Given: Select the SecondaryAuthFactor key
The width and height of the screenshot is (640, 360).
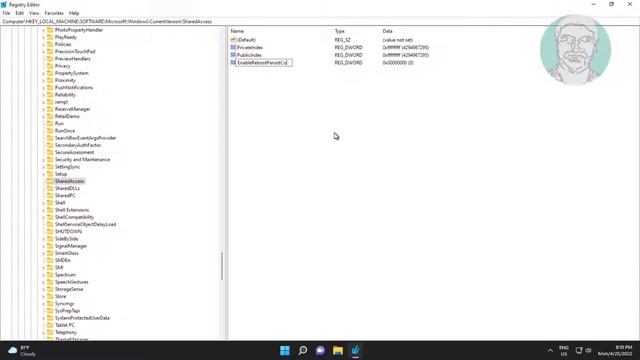Looking at the screenshot, I should [x=78, y=145].
